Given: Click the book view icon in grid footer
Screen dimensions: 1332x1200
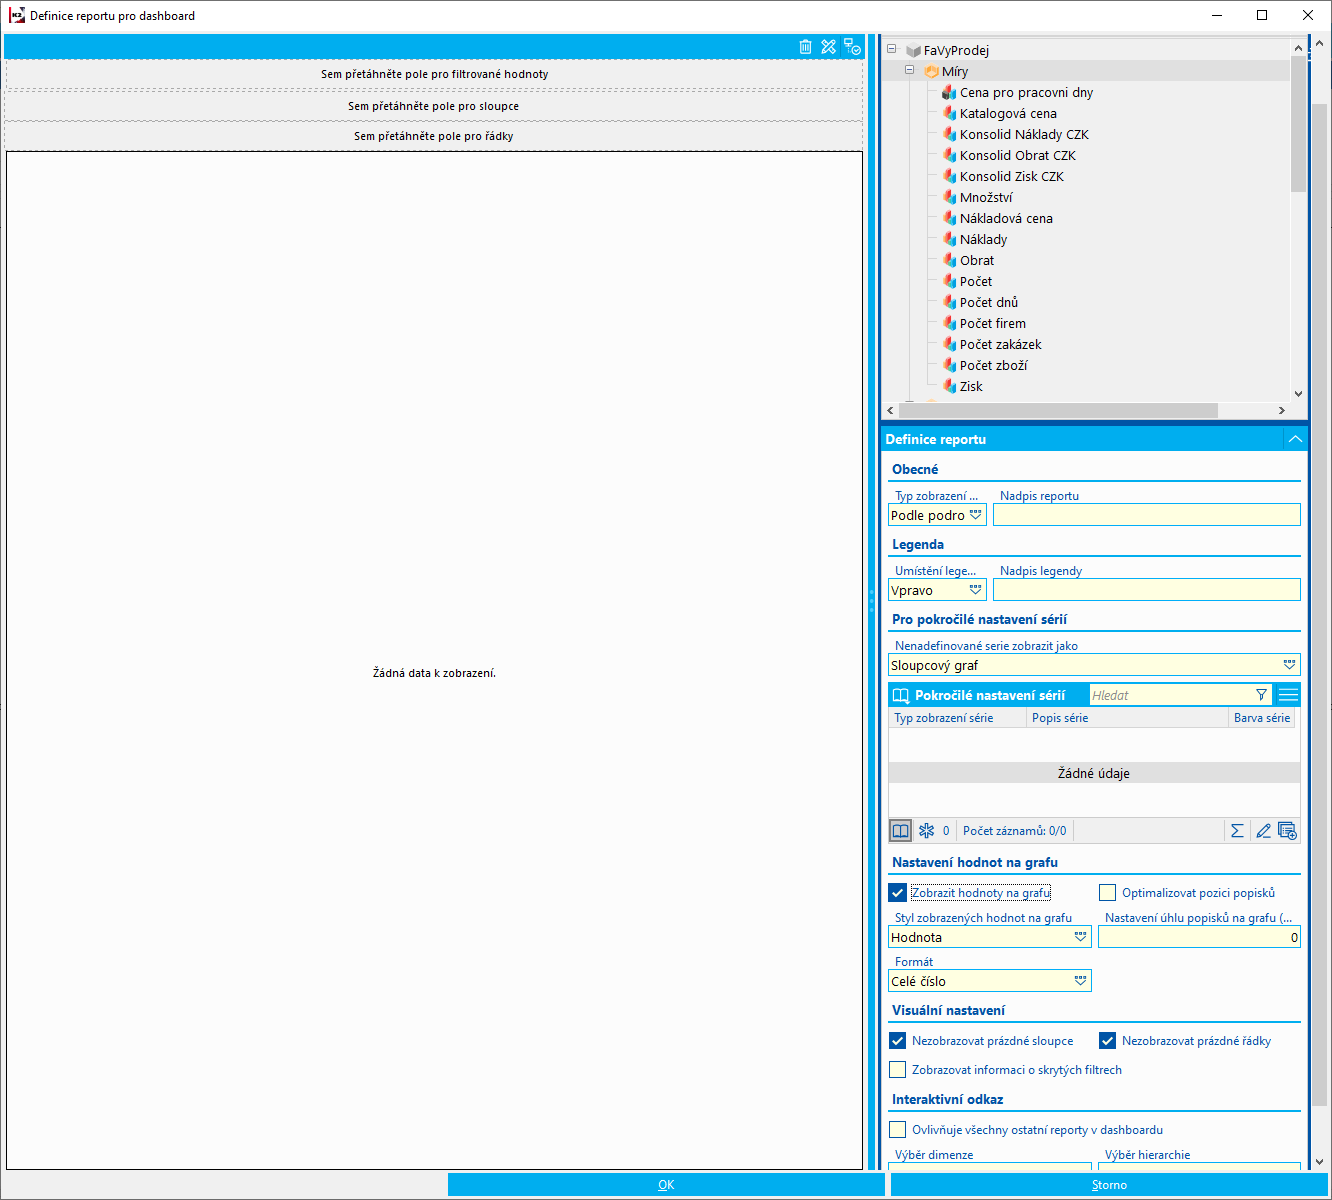Looking at the screenshot, I should 901,831.
